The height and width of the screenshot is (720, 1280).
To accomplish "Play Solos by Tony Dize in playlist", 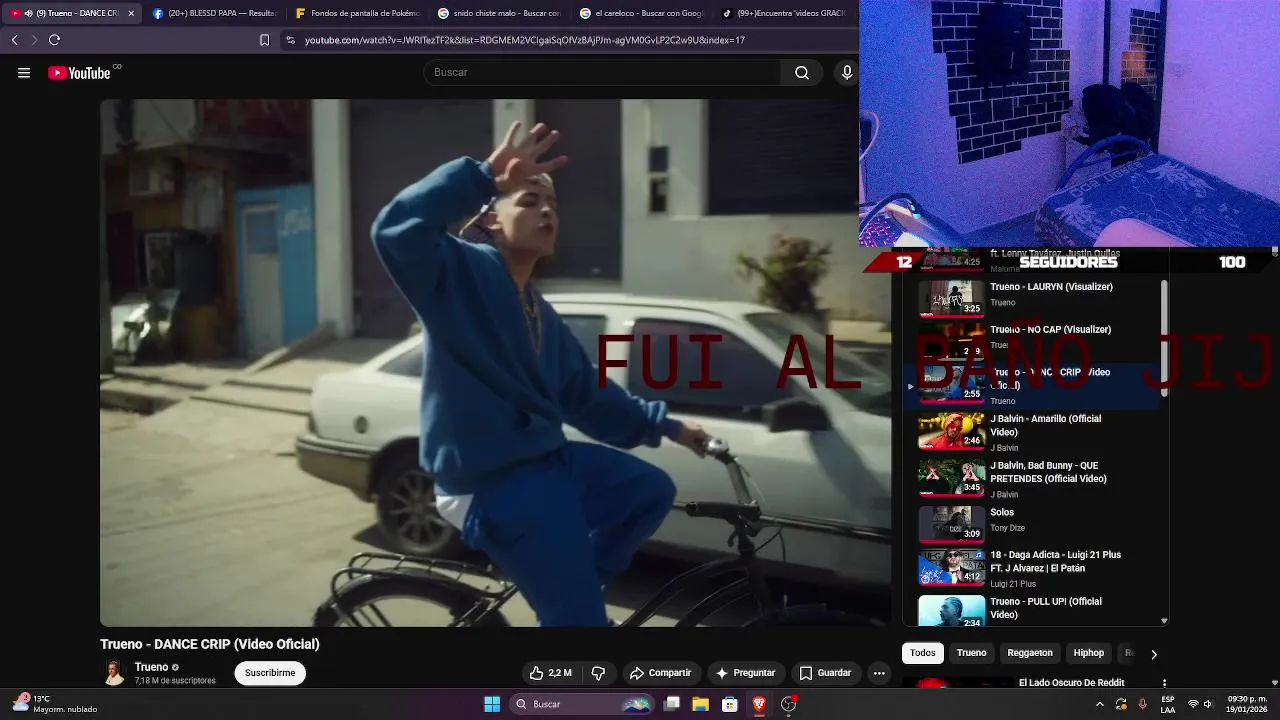I will [1030, 523].
